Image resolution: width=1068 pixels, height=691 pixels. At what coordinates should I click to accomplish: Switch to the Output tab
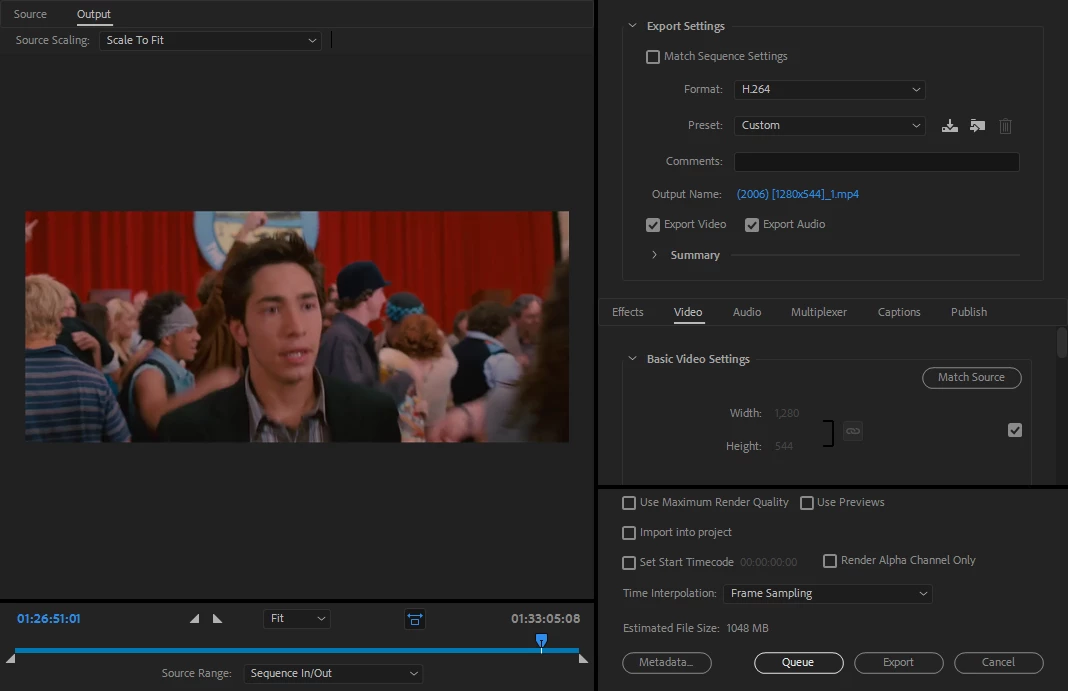(x=93, y=14)
